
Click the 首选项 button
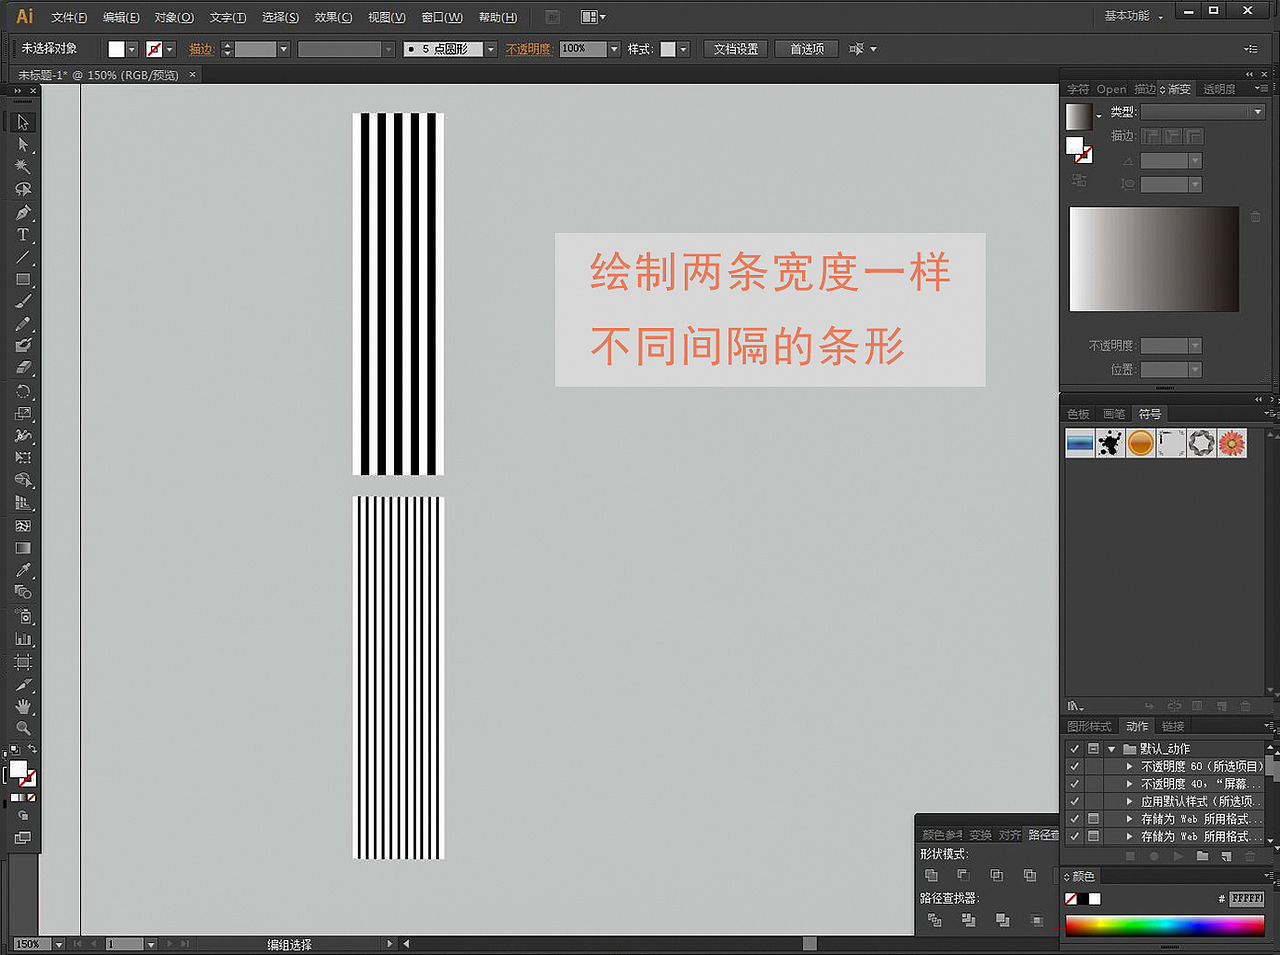coord(806,48)
